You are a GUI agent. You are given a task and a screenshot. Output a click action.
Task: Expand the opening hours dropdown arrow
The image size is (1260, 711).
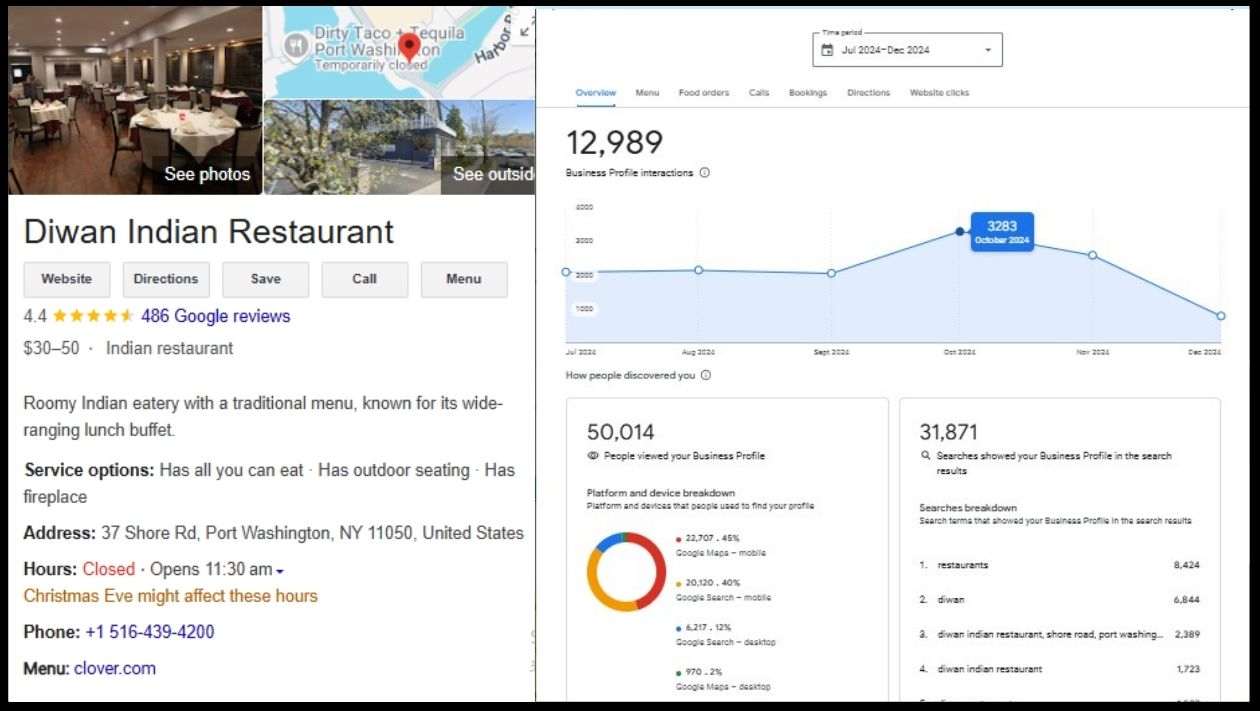coord(280,571)
